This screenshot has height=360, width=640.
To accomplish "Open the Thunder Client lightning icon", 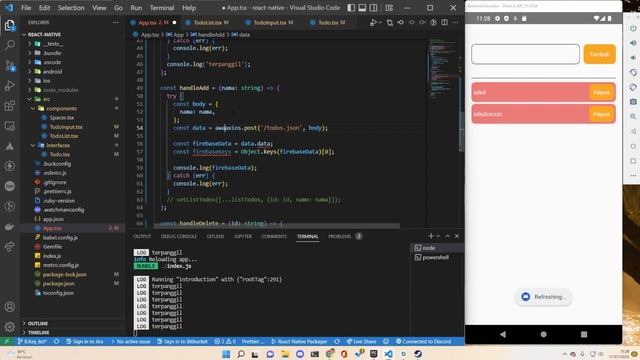I will [9, 166].
